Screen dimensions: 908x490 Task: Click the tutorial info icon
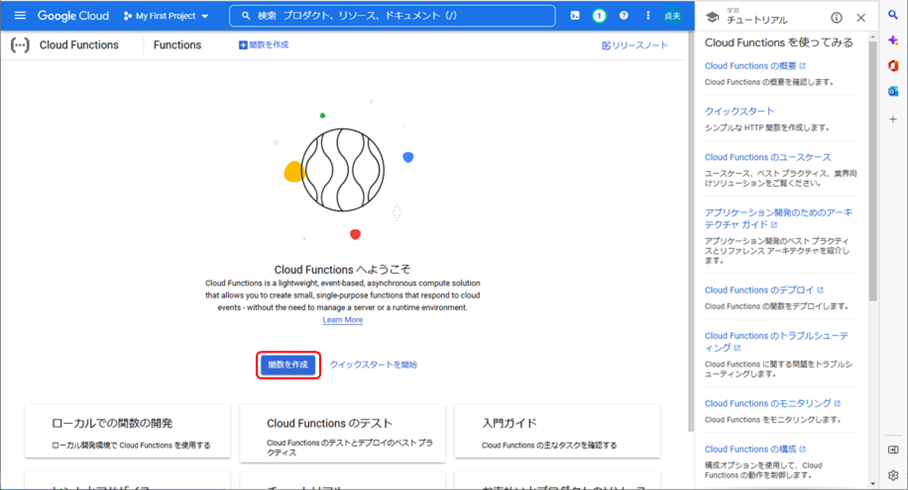pos(836,17)
